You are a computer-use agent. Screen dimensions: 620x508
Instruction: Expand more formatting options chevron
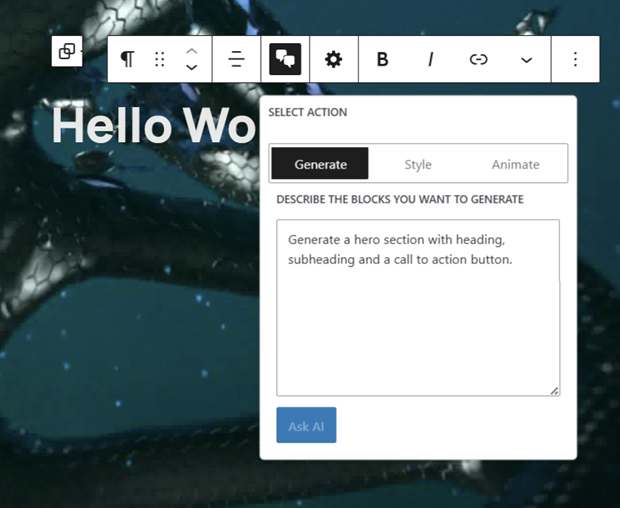(526, 60)
